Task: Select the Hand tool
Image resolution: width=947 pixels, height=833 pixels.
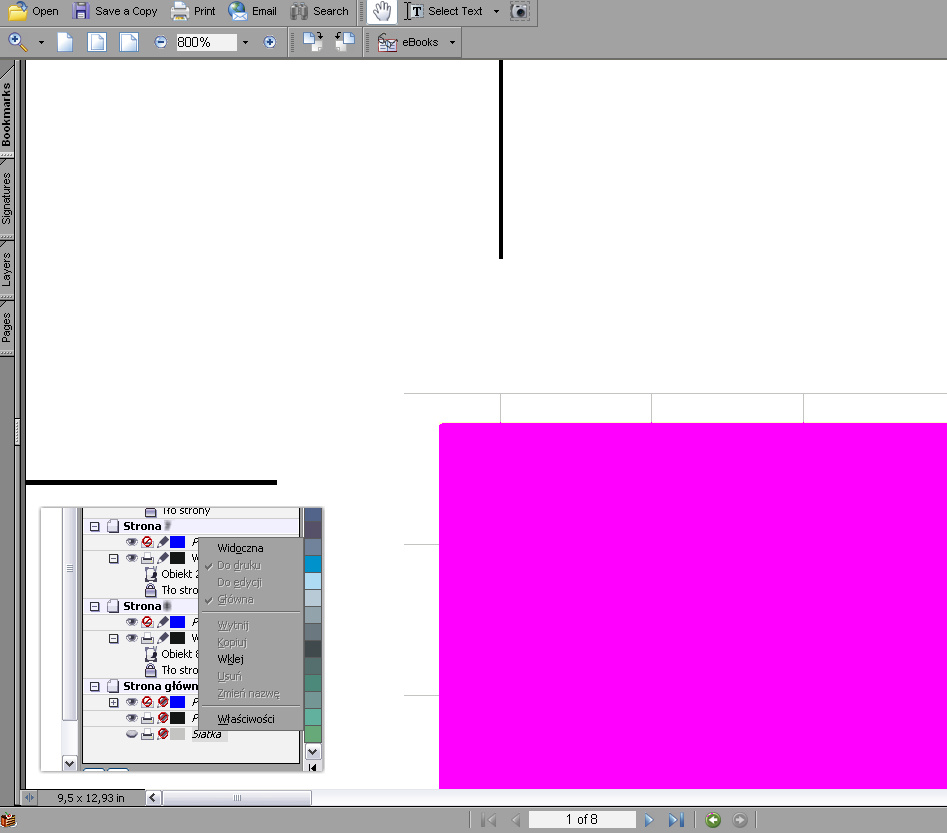Action: pos(380,12)
